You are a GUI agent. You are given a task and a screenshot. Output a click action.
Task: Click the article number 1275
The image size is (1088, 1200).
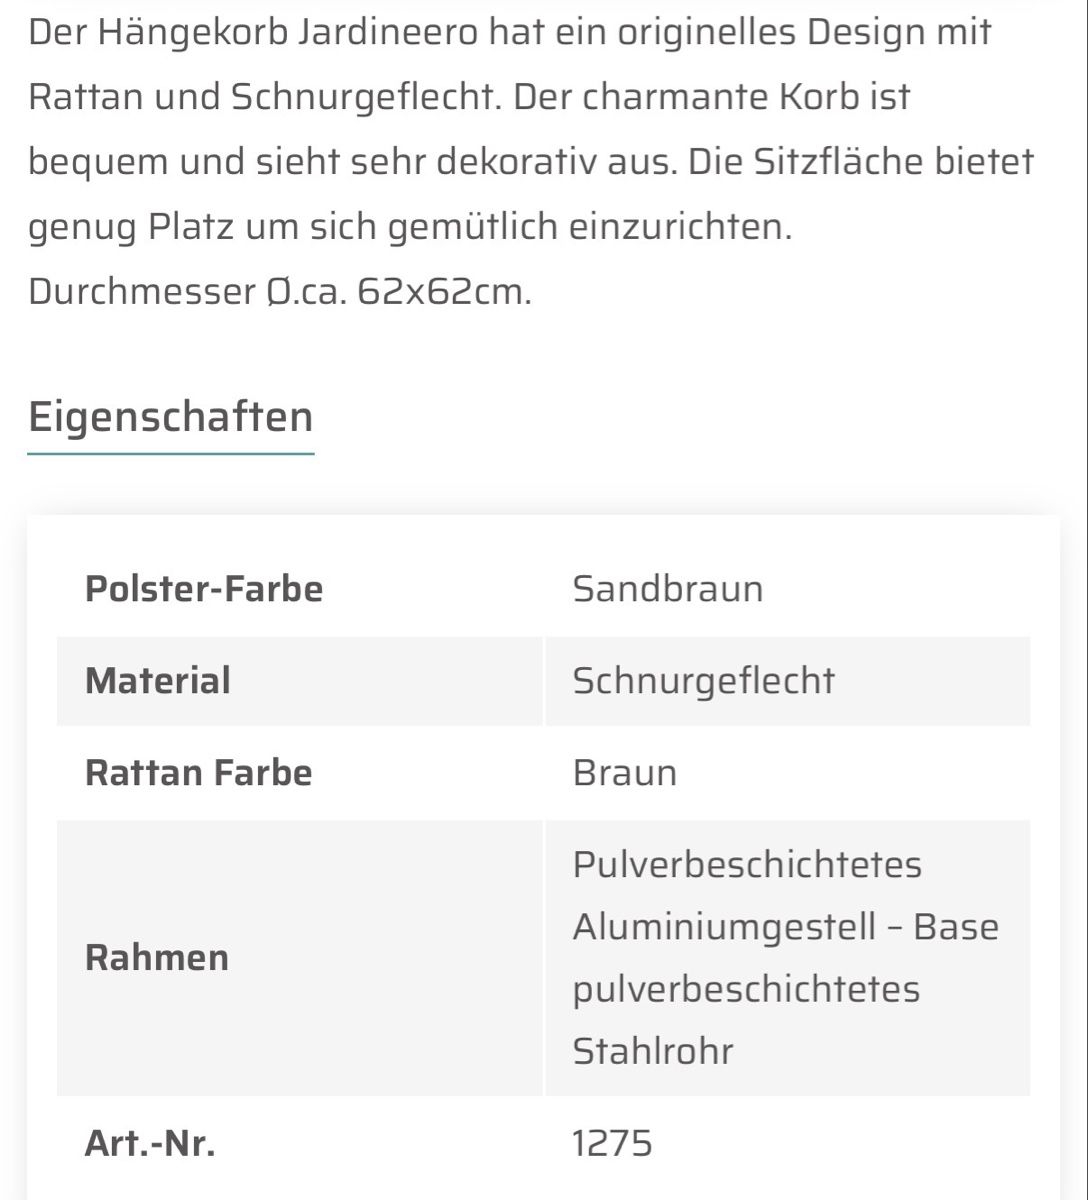point(612,1142)
